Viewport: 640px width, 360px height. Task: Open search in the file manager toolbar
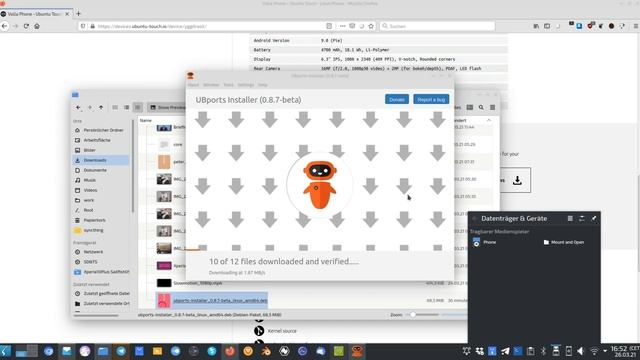pos(481,107)
